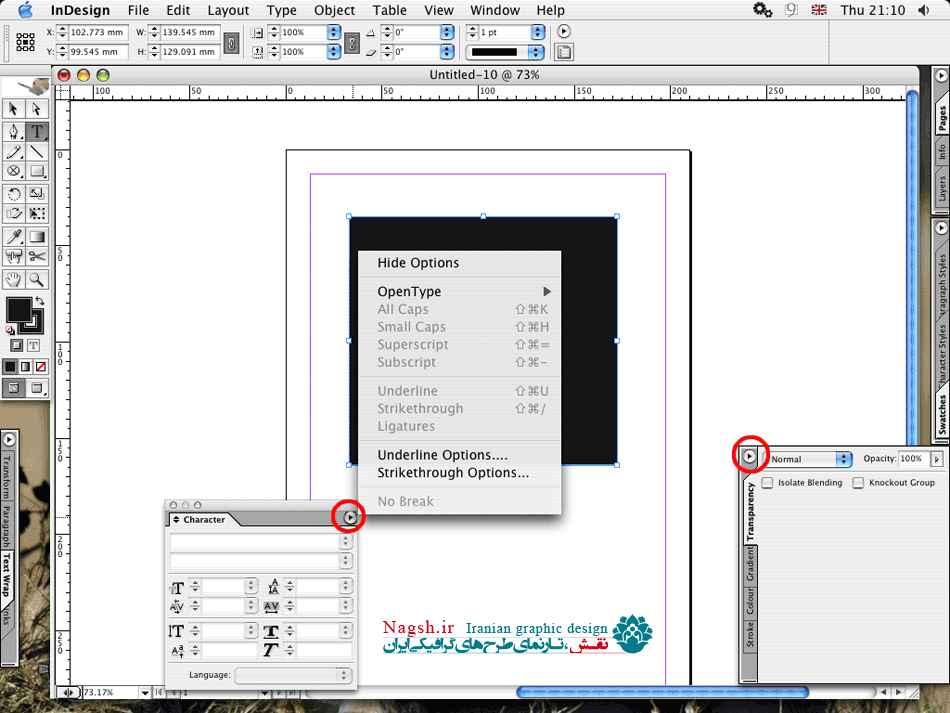The height and width of the screenshot is (713, 950).
Task: Select the Rectangle tool
Action: click(36, 171)
